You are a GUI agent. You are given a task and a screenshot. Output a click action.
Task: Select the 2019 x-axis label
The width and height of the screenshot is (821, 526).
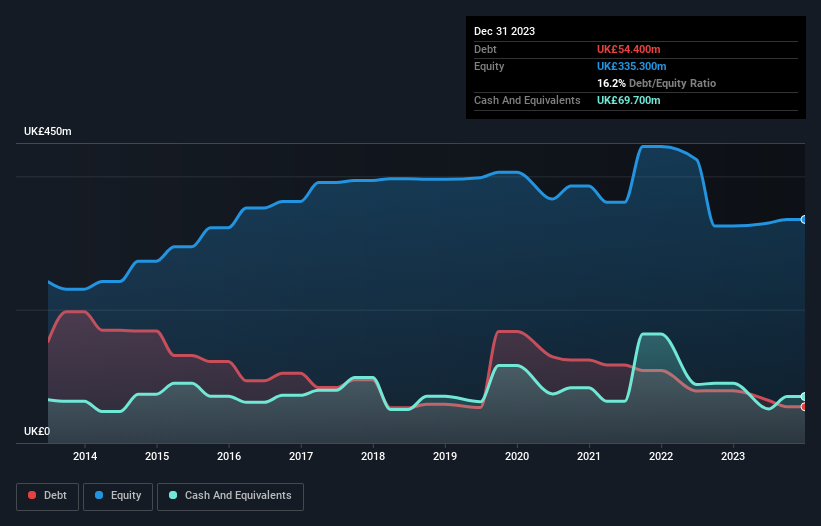coord(445,456)
